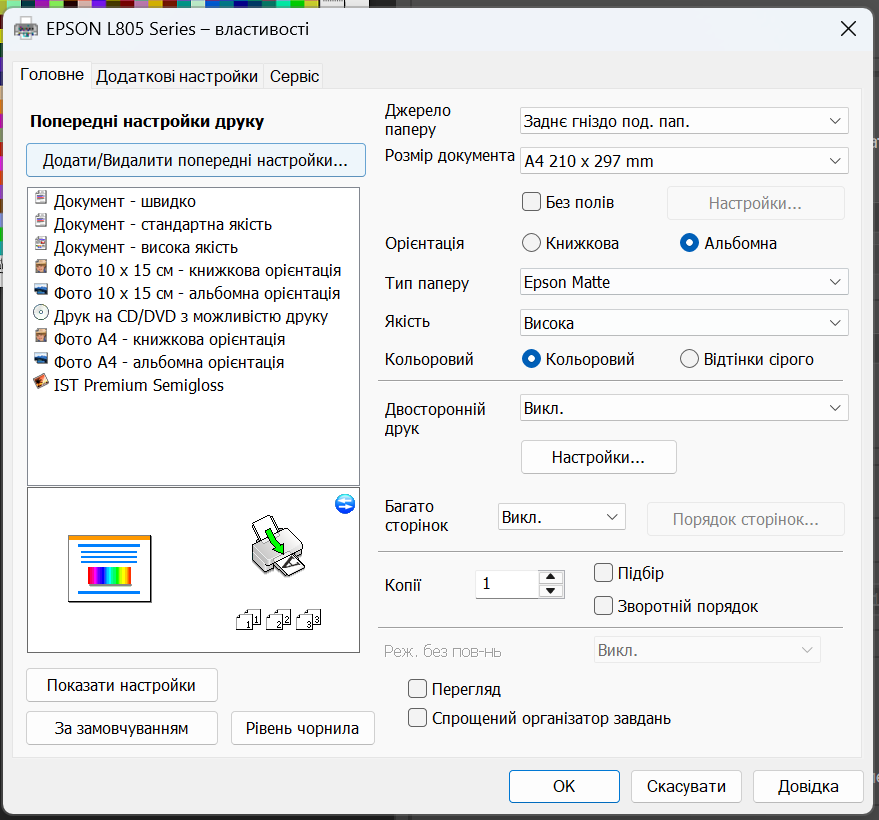The width and height of the screenshot is (879, 820).
Task: Select 'Документ - швидко' preset text
Action: (124, 201)
